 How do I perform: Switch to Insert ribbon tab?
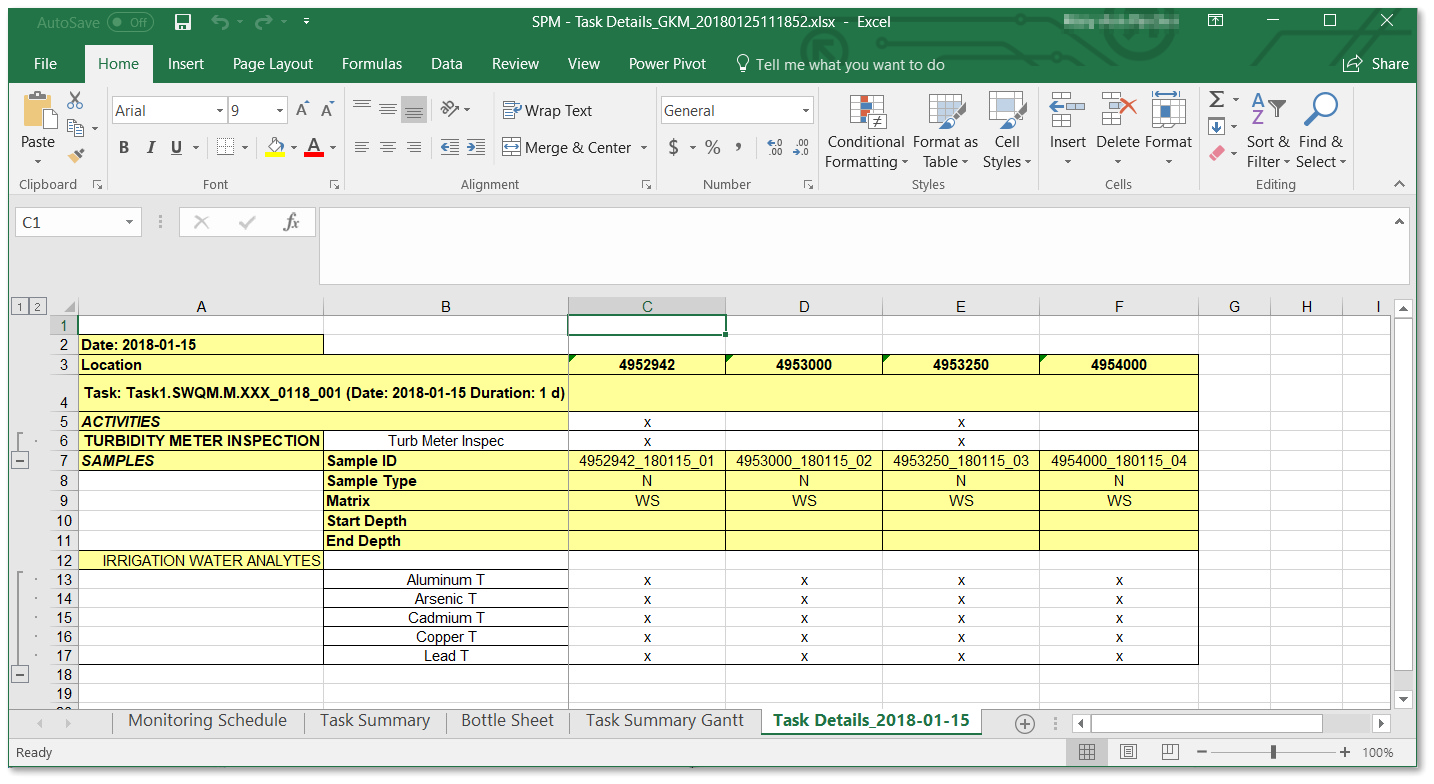(186, 64)
